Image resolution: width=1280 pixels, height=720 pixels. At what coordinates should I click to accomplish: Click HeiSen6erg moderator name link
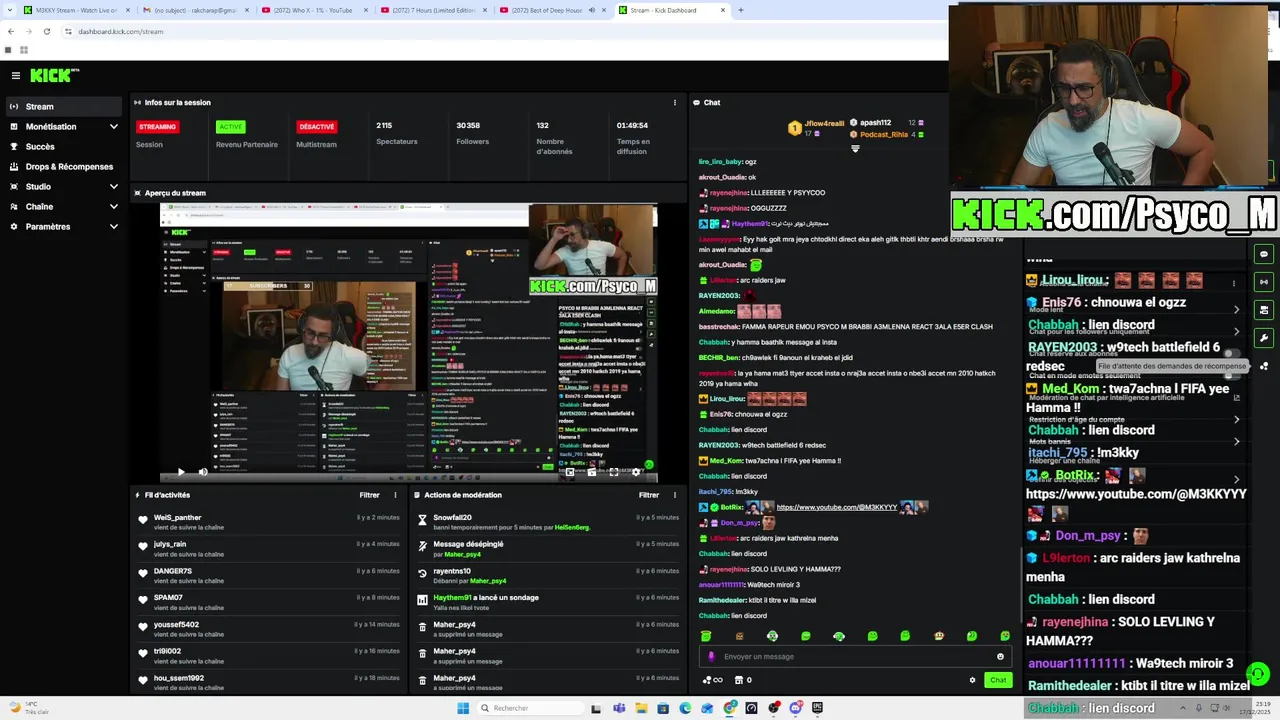click(x=572, y=527)
